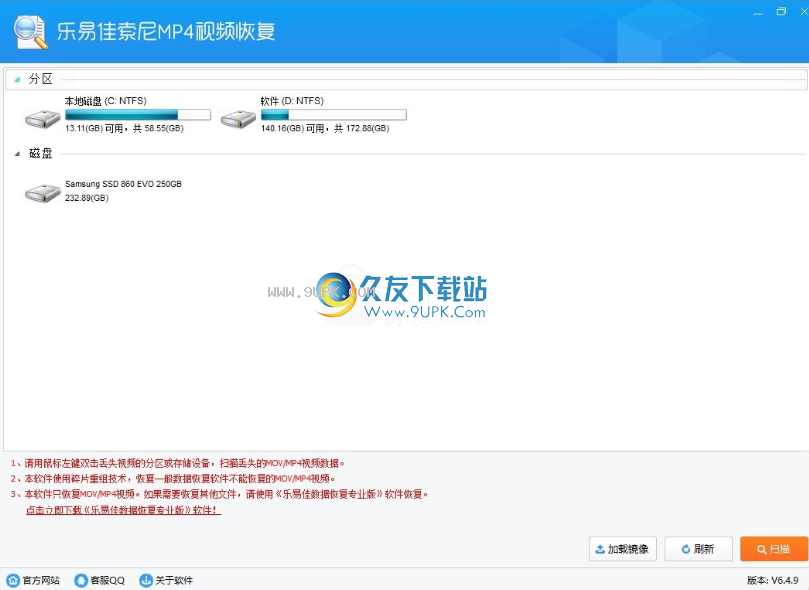This screenshot has width=809, height=590.
Task: Select the D: drive icon
Action: click(238, 119)
